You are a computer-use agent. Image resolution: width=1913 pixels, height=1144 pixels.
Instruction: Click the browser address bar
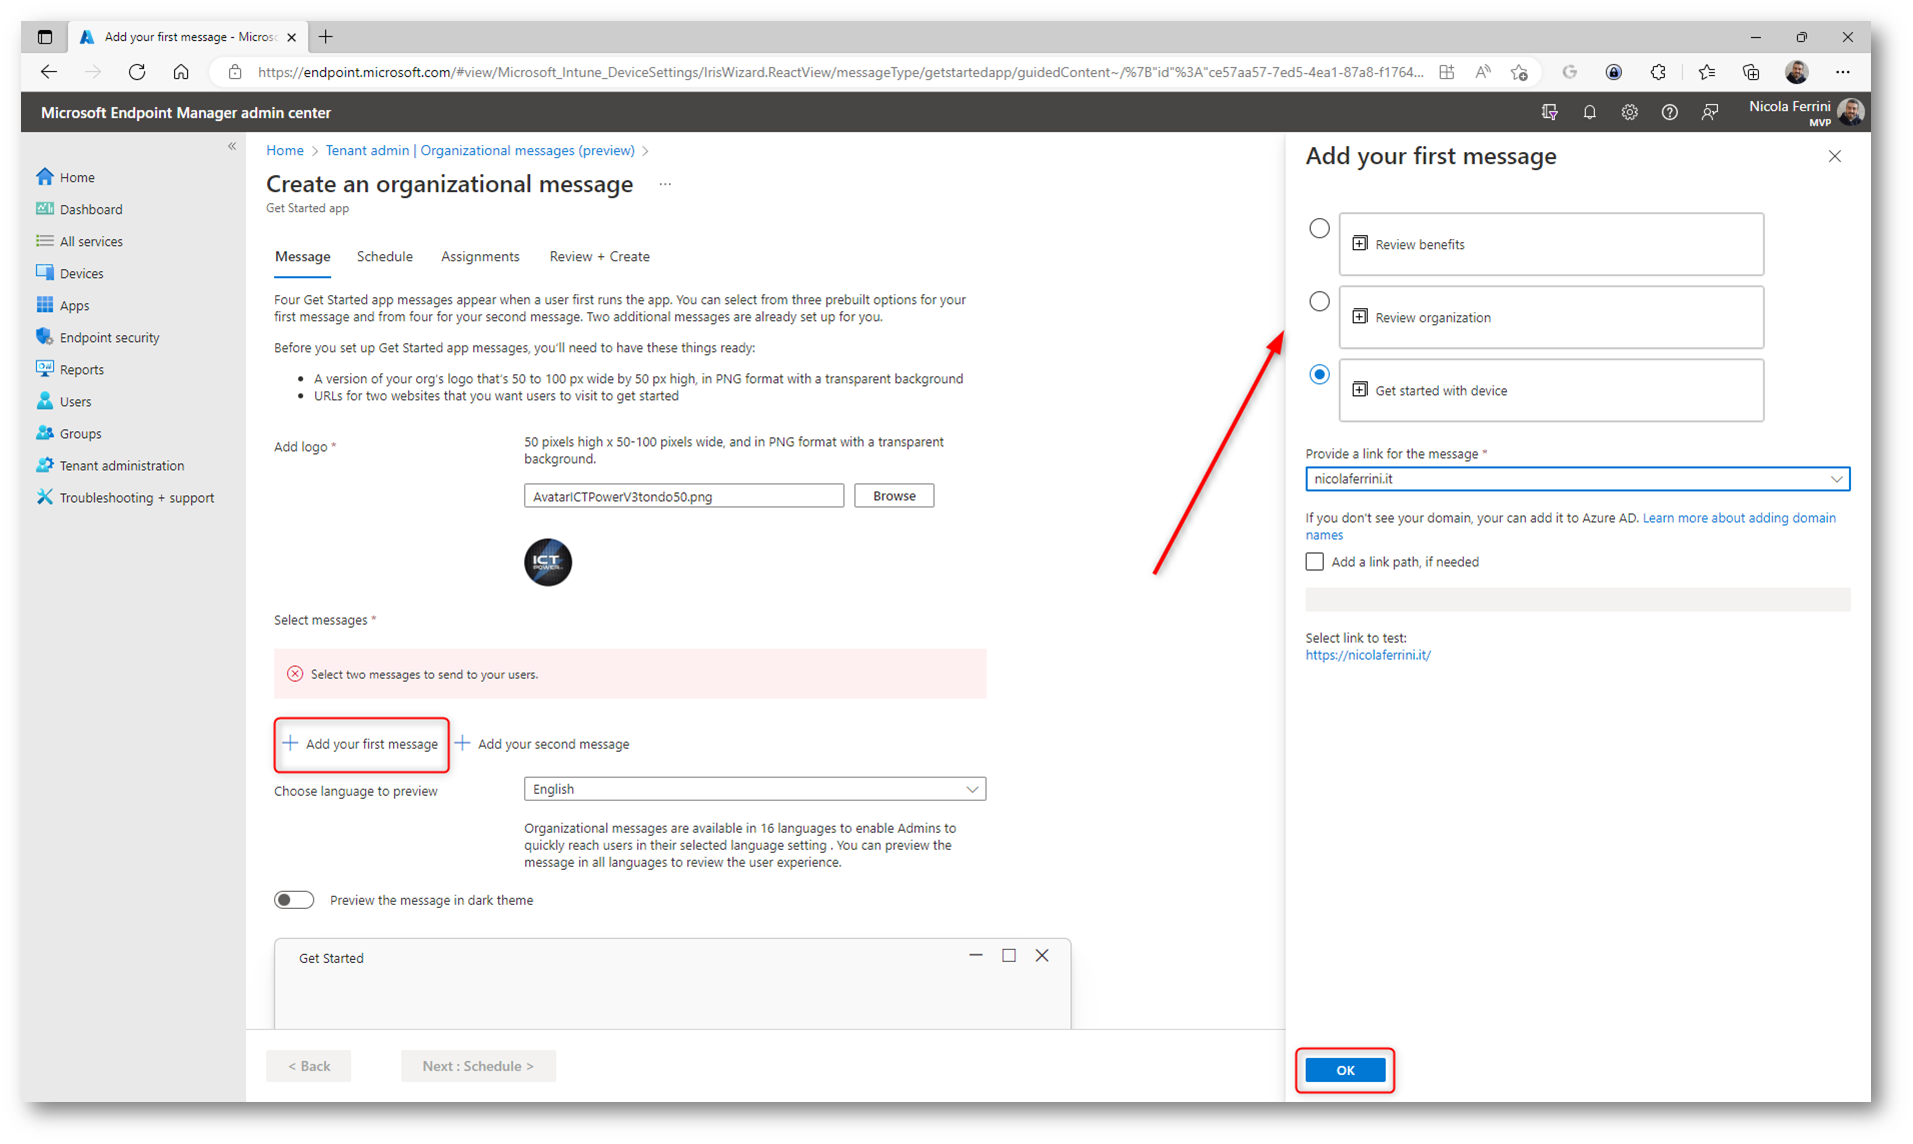840,72
